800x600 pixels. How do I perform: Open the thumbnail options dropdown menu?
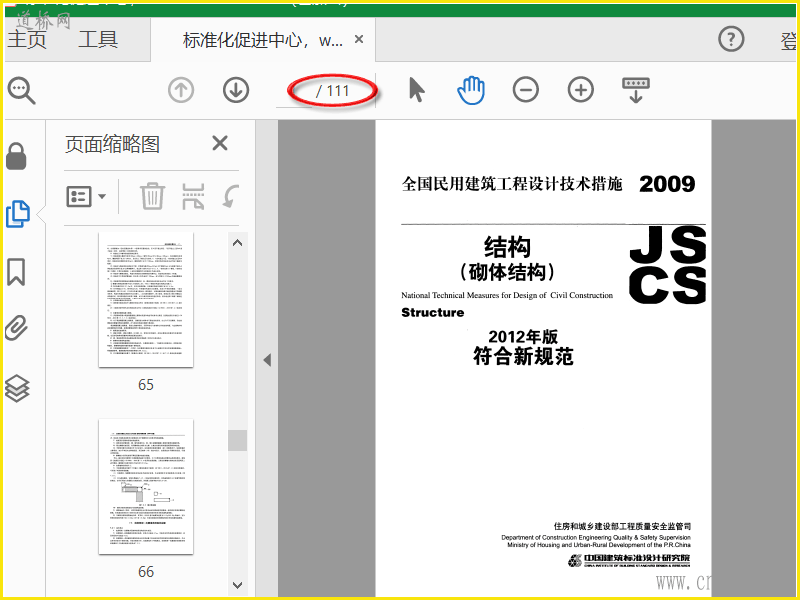tap(86, 196)
